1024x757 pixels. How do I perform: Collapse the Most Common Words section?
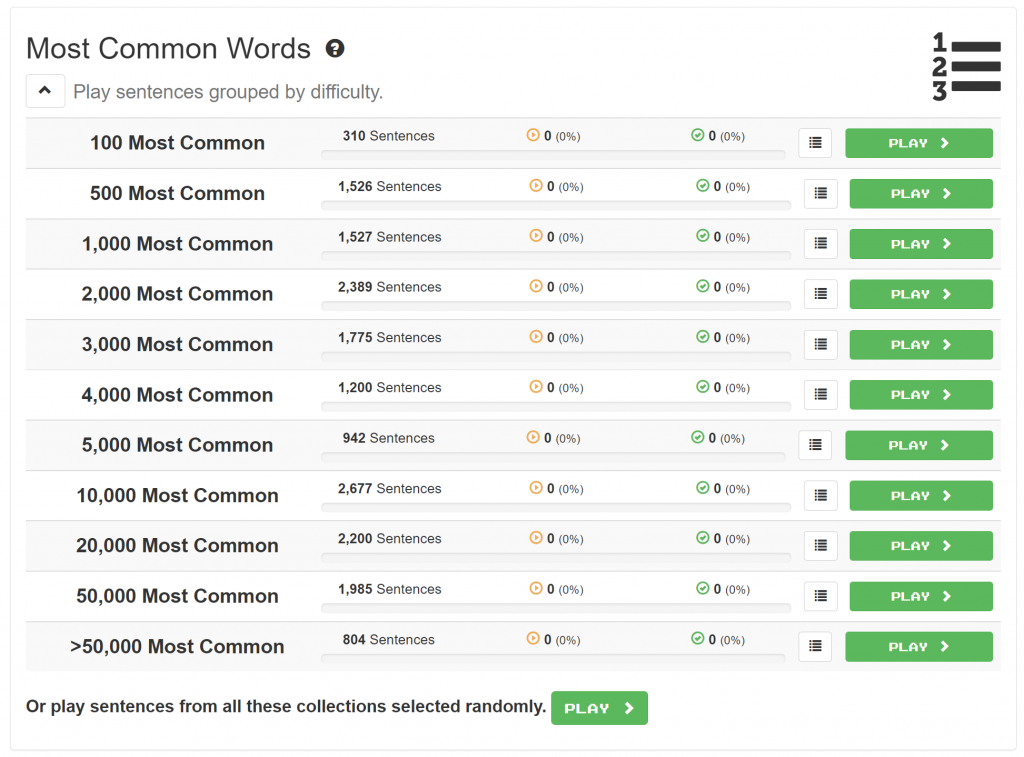tap(45, 91)
